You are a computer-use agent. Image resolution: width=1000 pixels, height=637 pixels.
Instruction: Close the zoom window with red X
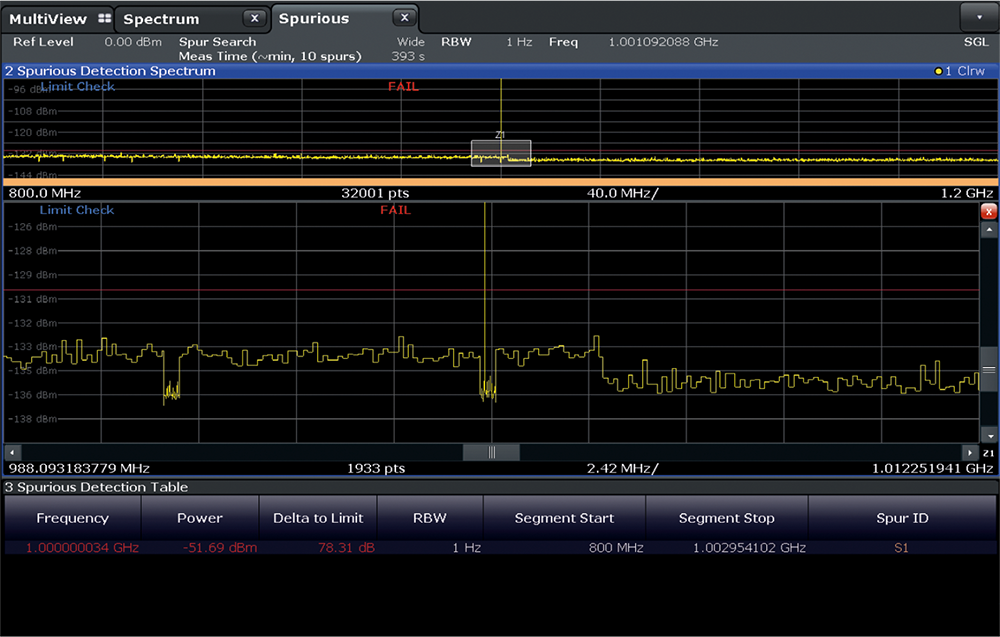989,212
